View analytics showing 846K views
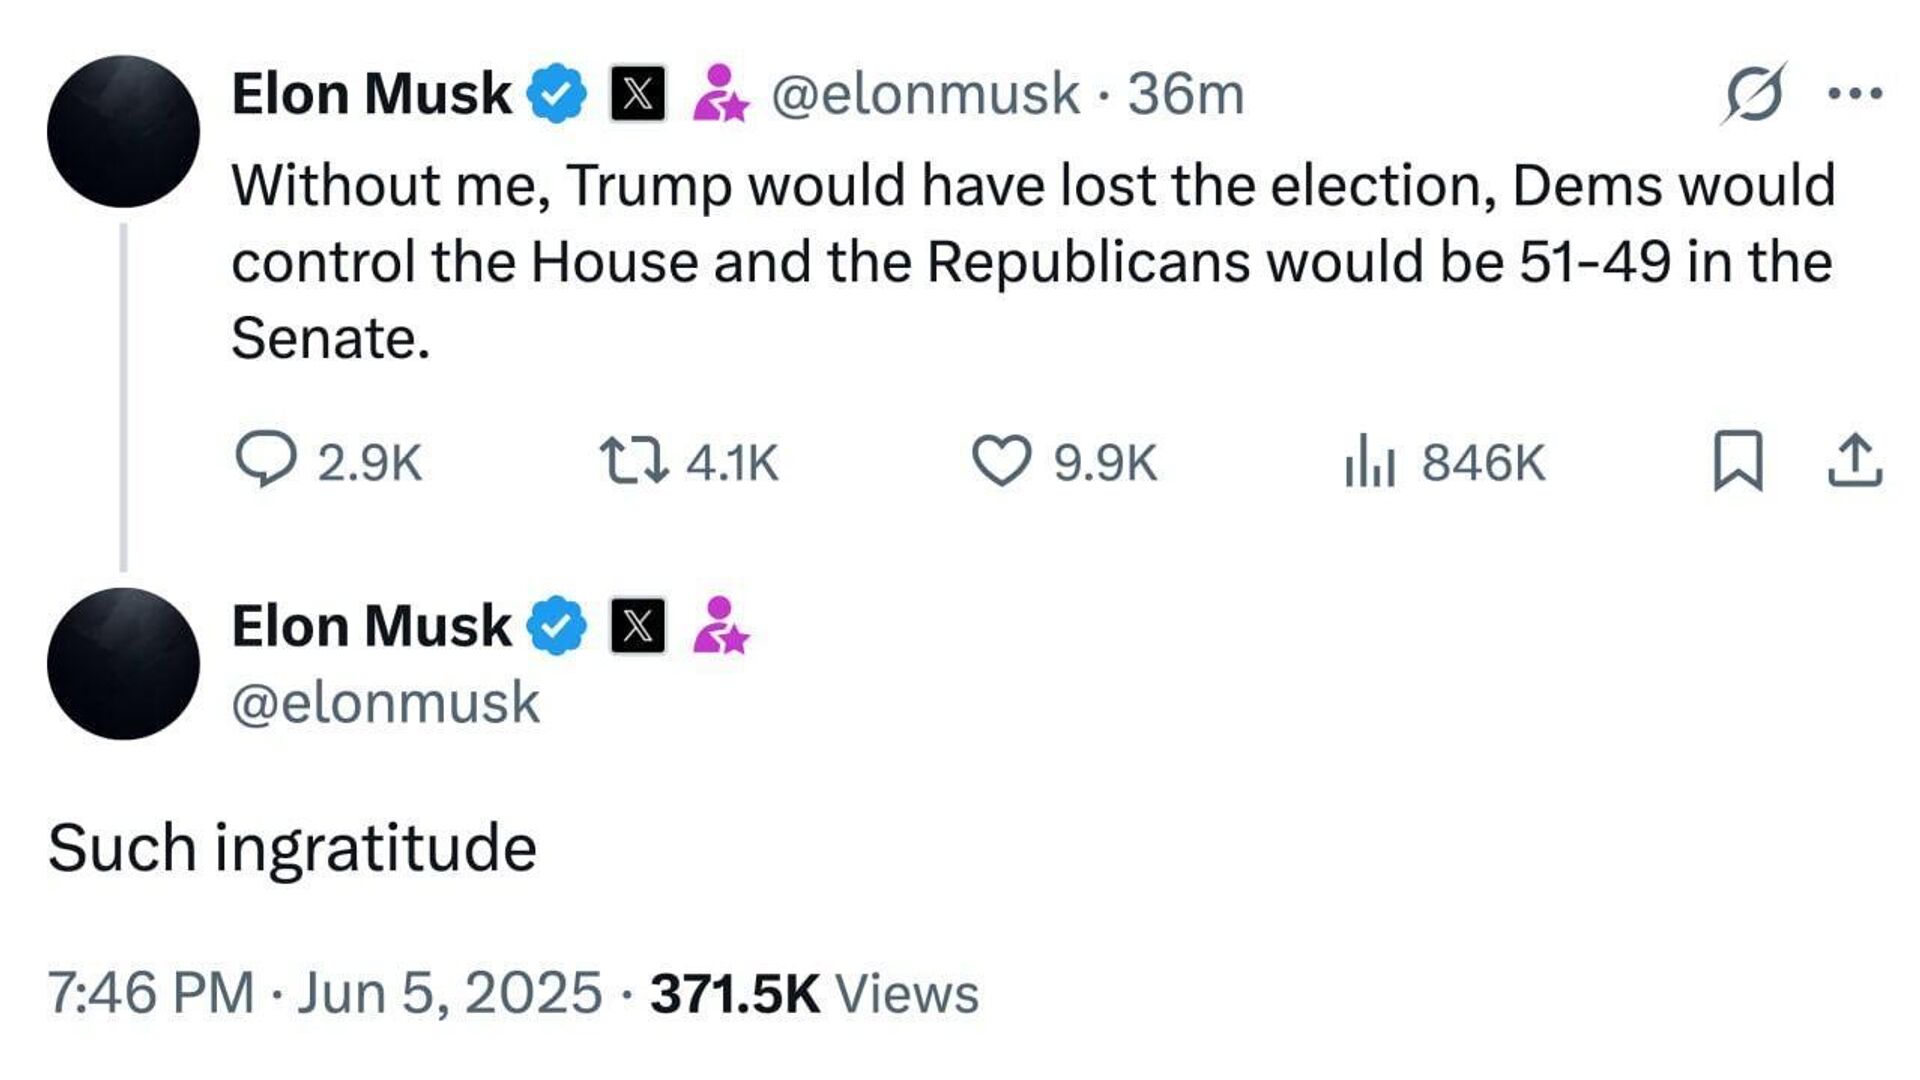This screenshot has width=1920, height=1080. (1369, 461)
